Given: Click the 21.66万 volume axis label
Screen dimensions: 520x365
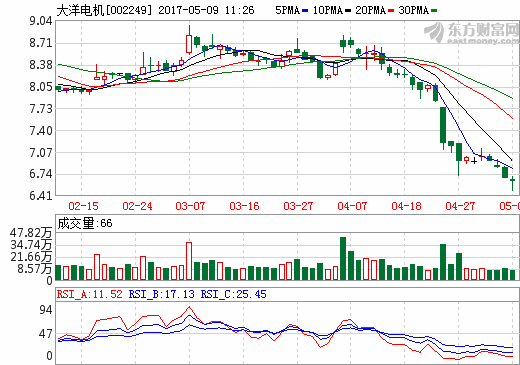Looking at the screenshot, I should (x=31, y=257).
